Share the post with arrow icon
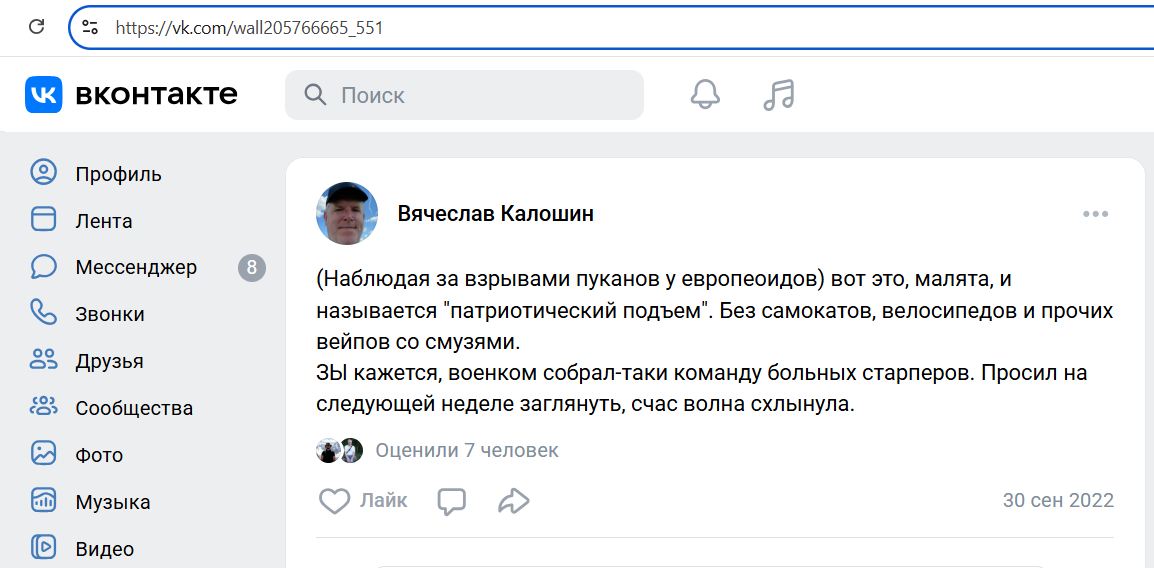This screenshot has width=1154, height=568. [513, 501]
